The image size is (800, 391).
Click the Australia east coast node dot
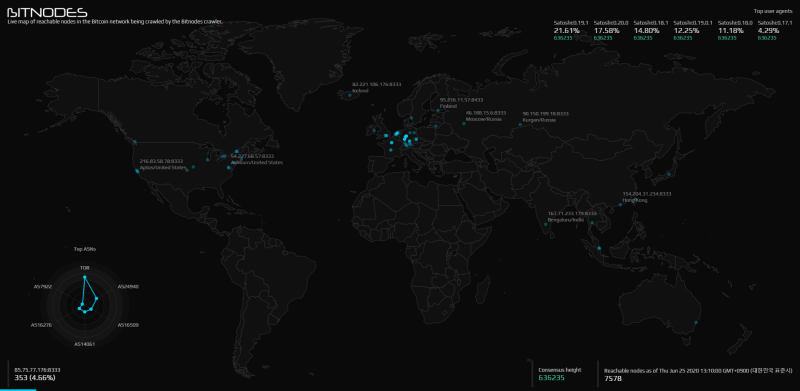(x=695, y=322)
